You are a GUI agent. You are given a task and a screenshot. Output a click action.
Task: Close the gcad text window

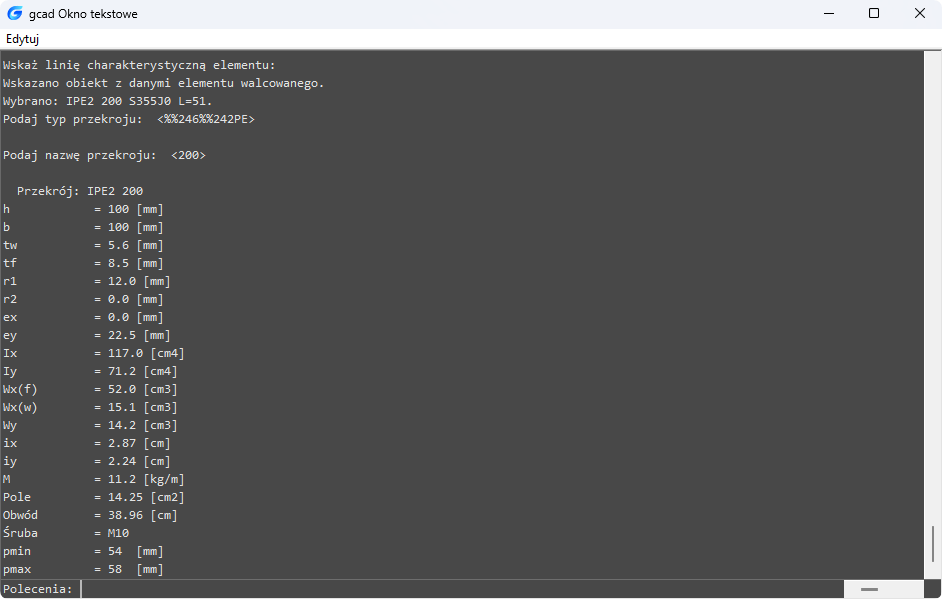[x=919, y=13]
